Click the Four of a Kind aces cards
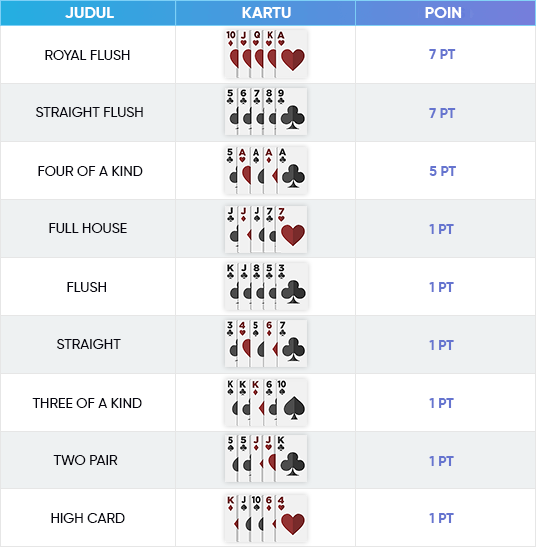Screen dimensions: 536x547 tap(266, 170)
